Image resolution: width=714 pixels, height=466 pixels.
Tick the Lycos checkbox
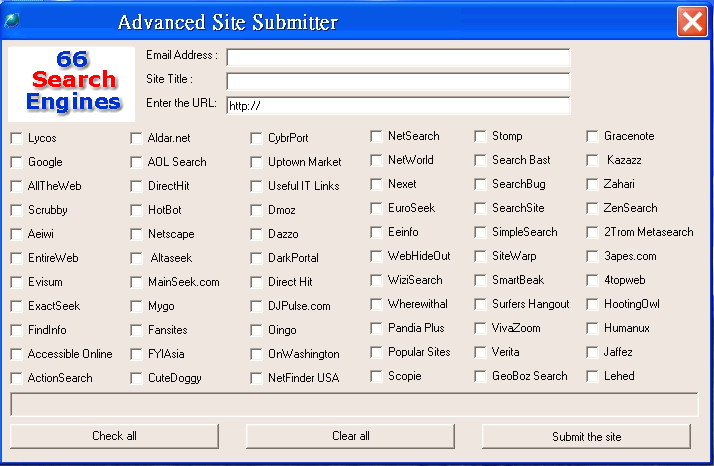click(x=16, y=138)
